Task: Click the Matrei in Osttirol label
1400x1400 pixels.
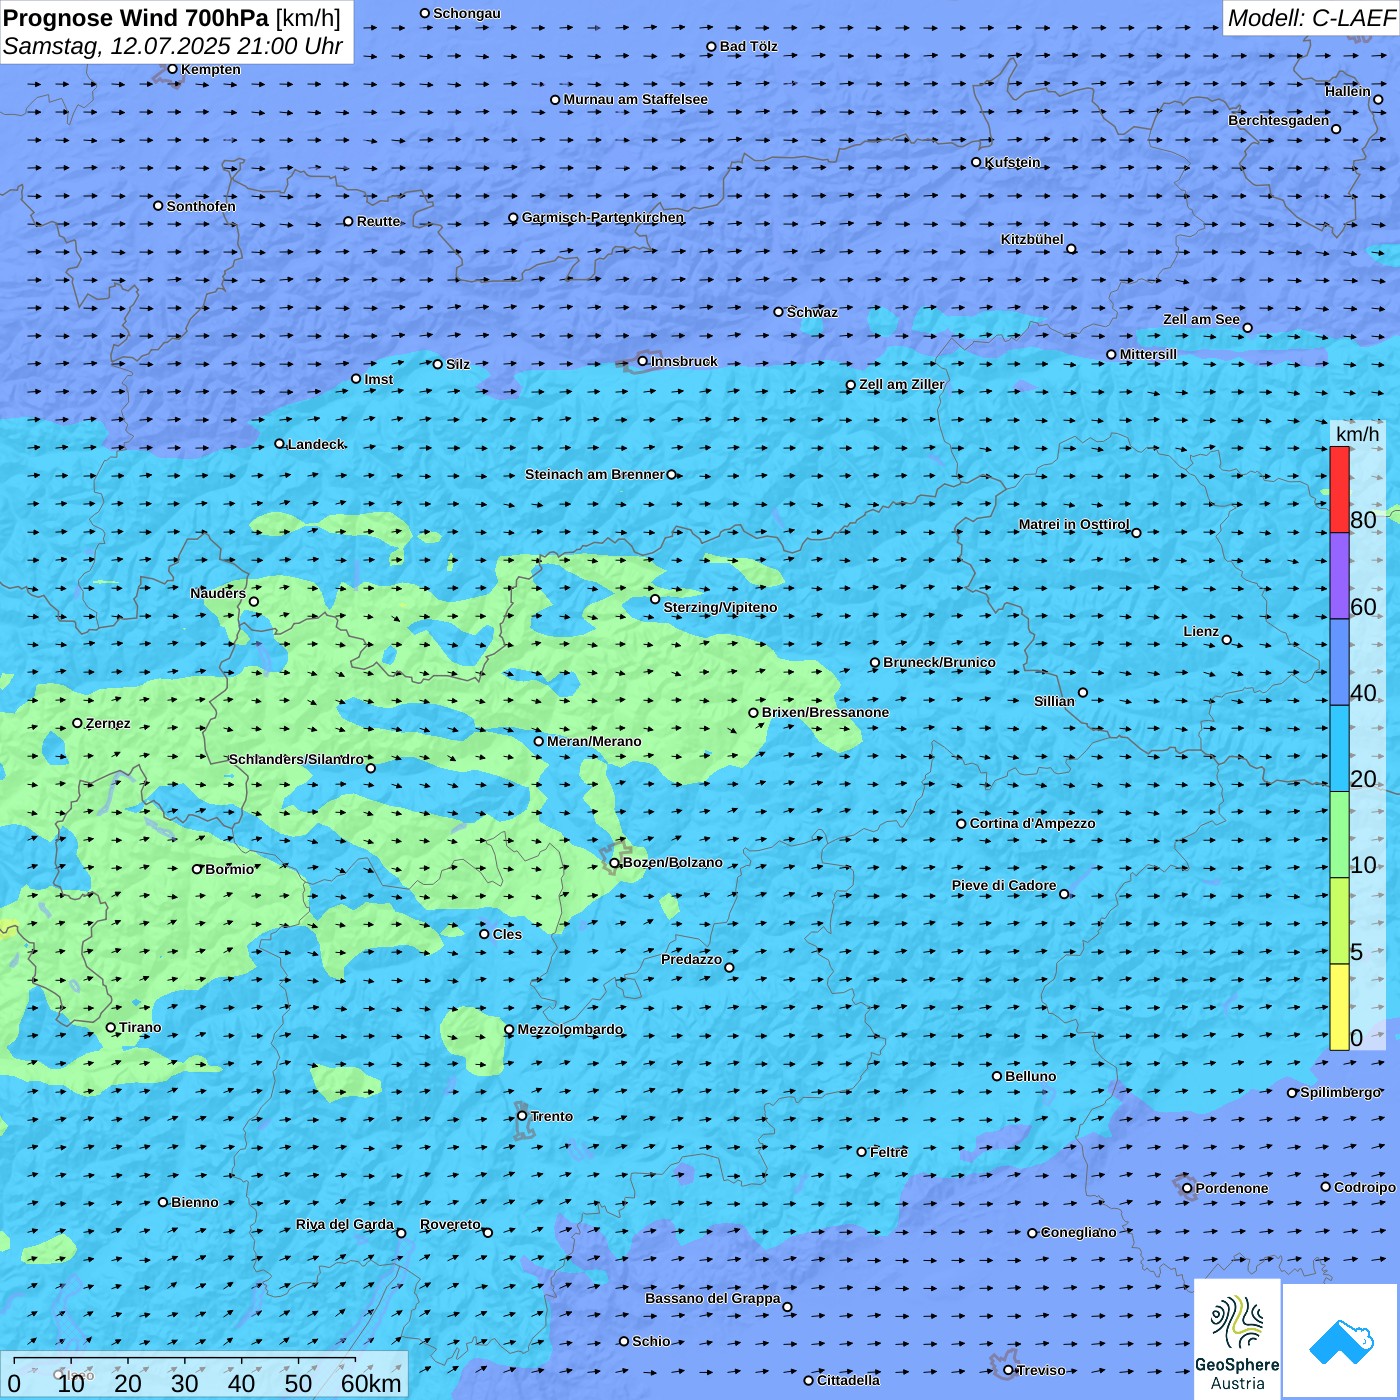Action: coord(1074,524)
